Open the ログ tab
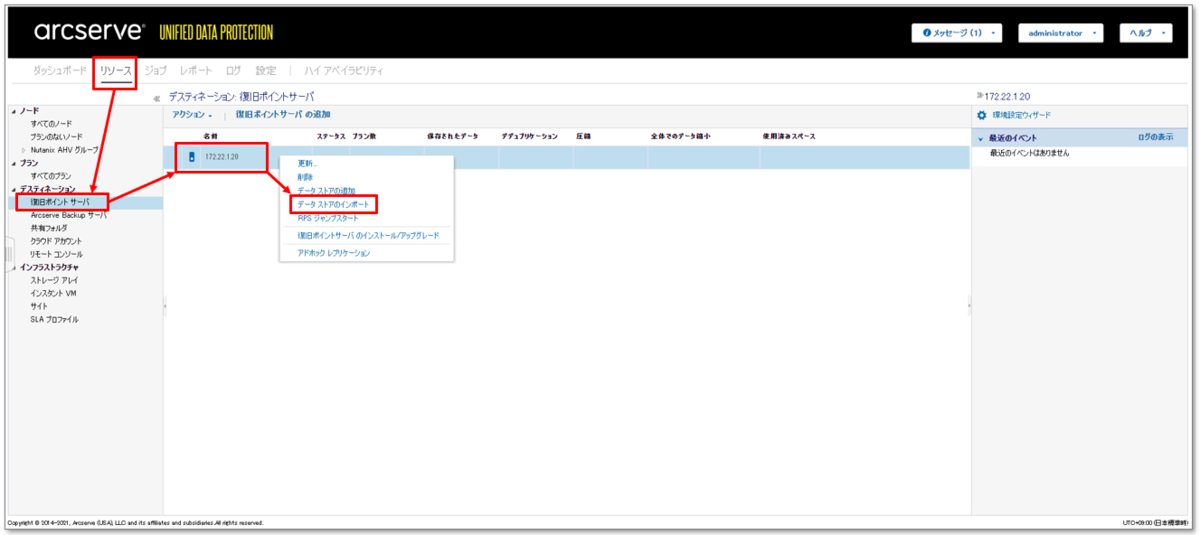Image resolution: width=1200 pixels, height=535 pixels. 233,71
